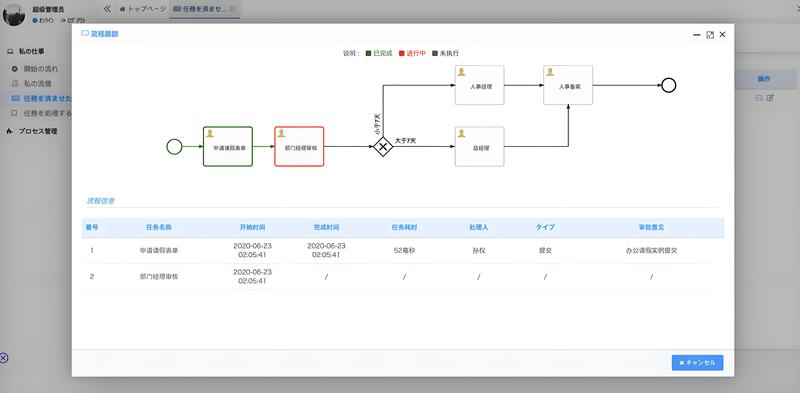This screenshot has width=800, height=393.
Task: Click the green 已完成 legend swatch
Action: [x=368, y=53]
